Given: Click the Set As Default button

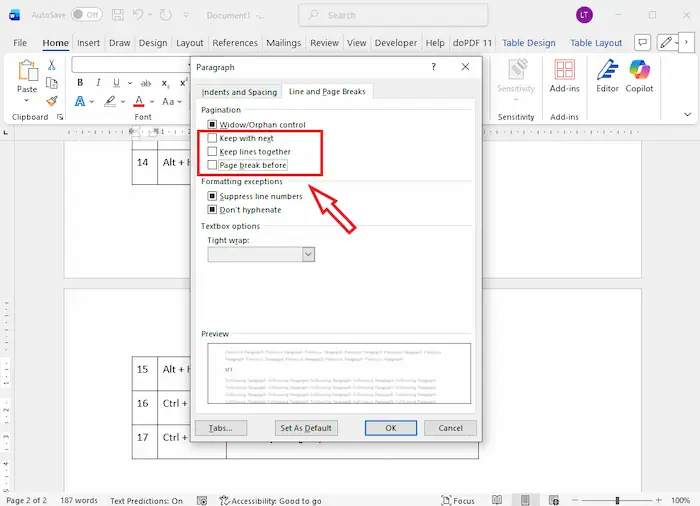Looking at the screenshot, I should tap(307, 428).
